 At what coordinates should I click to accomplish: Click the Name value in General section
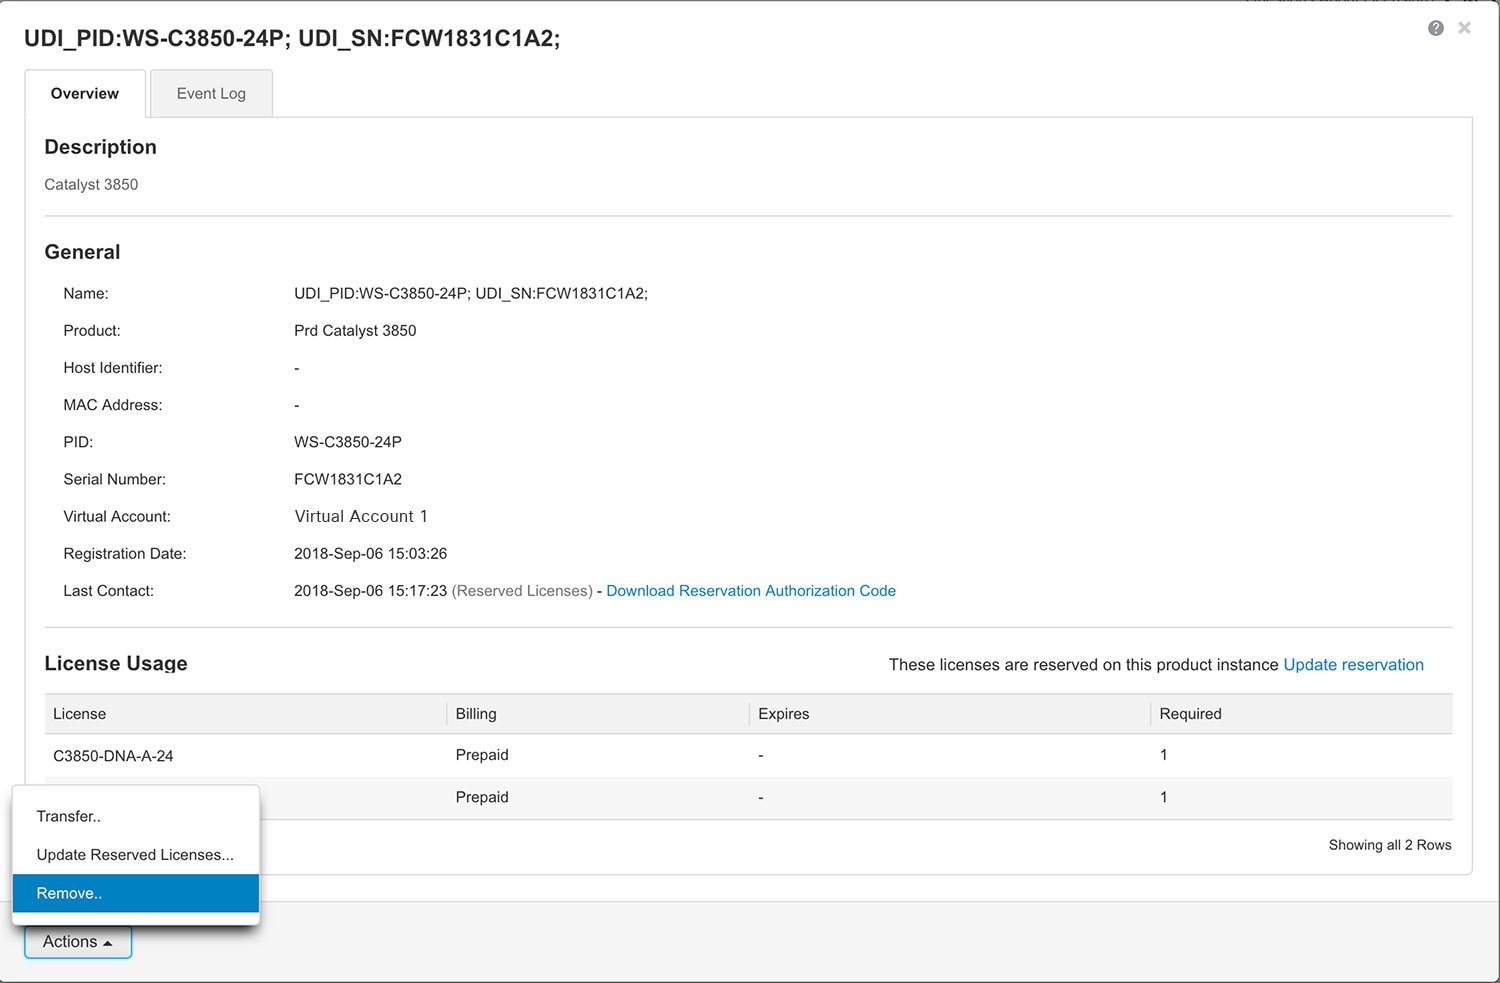coord(471,294)
